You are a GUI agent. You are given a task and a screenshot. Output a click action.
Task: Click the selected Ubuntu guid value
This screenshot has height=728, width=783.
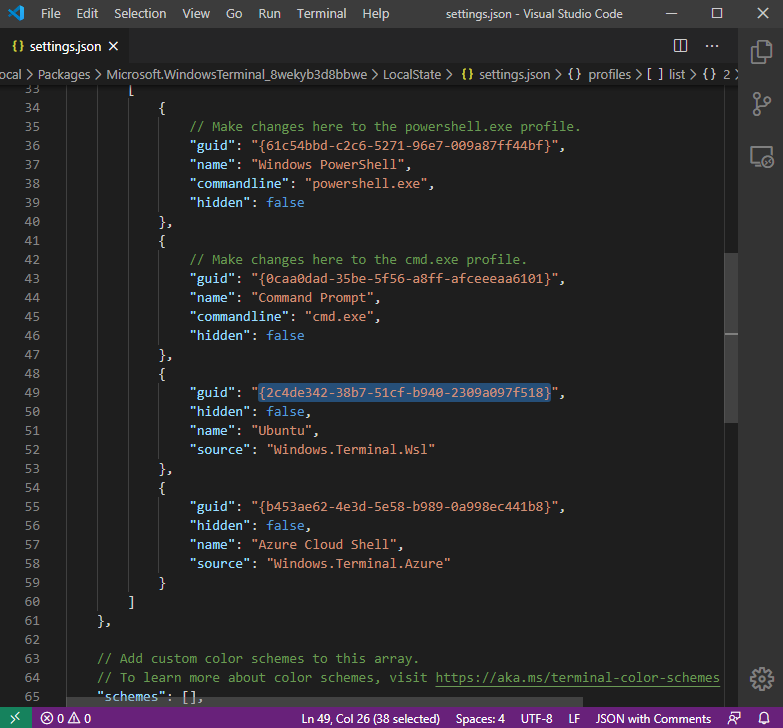click(x=404, y=392)
